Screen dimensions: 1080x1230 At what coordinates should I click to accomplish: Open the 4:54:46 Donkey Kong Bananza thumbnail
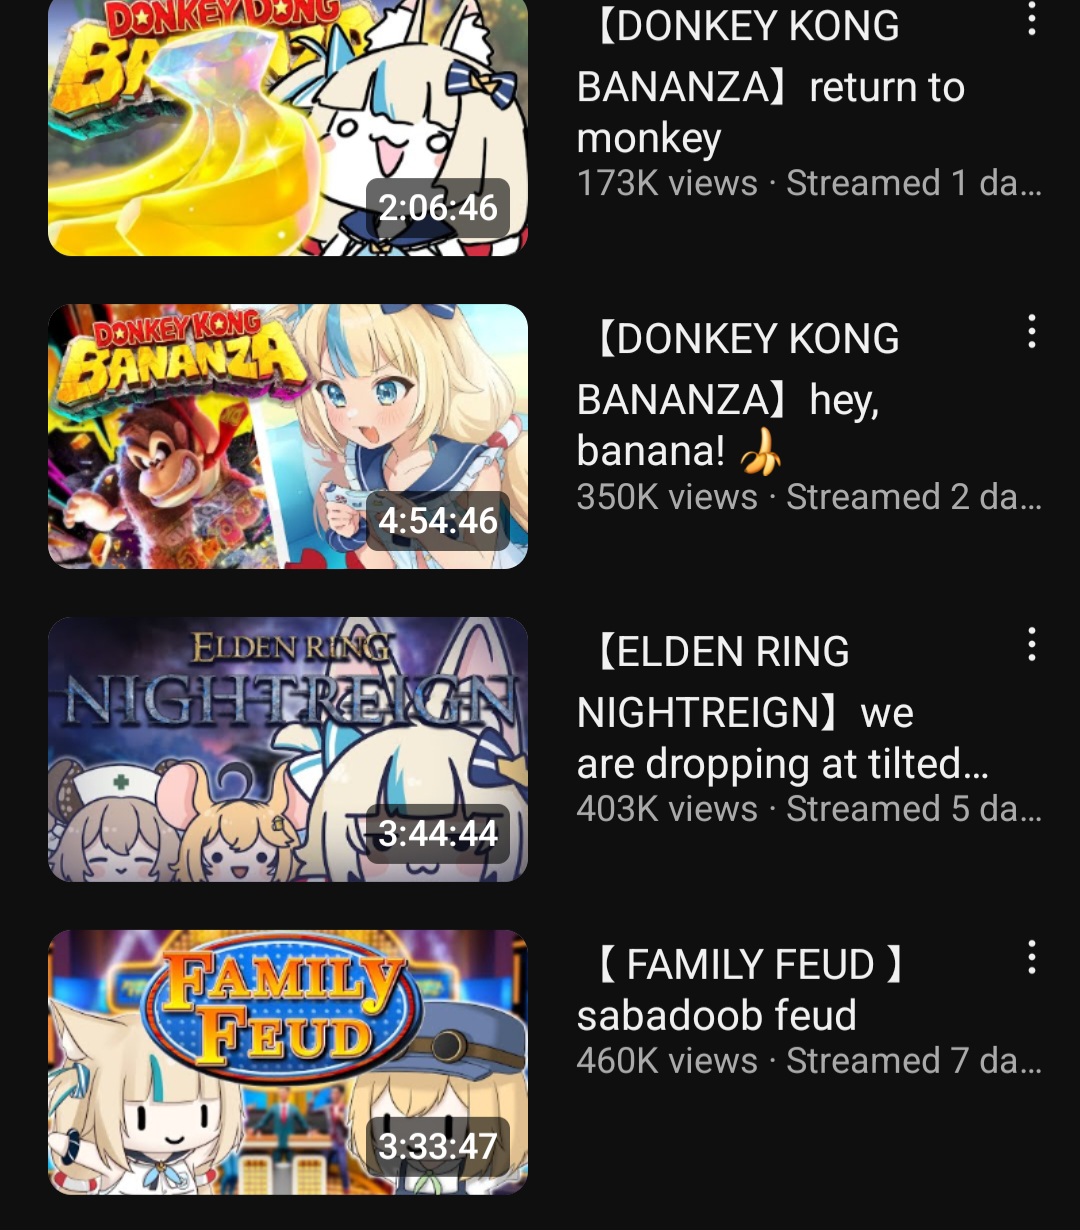click(288, 436)
